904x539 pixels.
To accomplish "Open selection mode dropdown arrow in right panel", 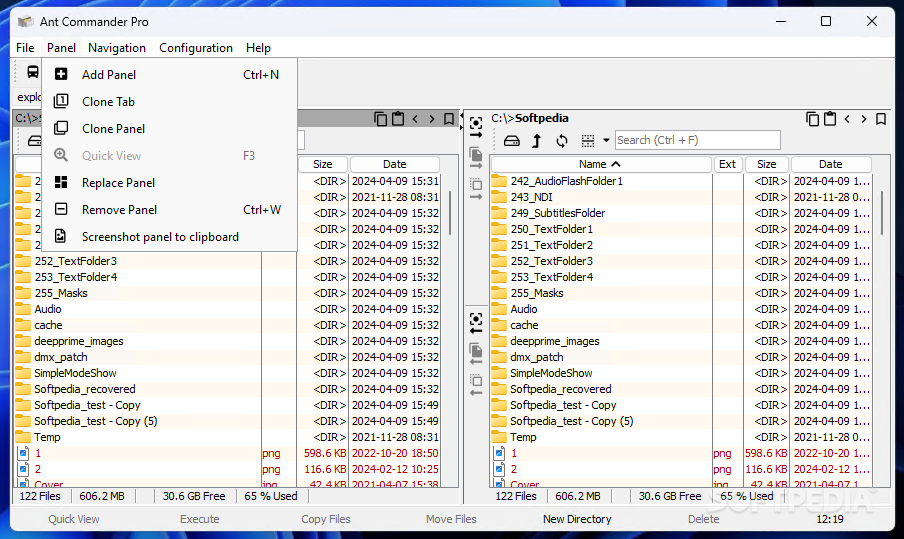I will [606, 141].
